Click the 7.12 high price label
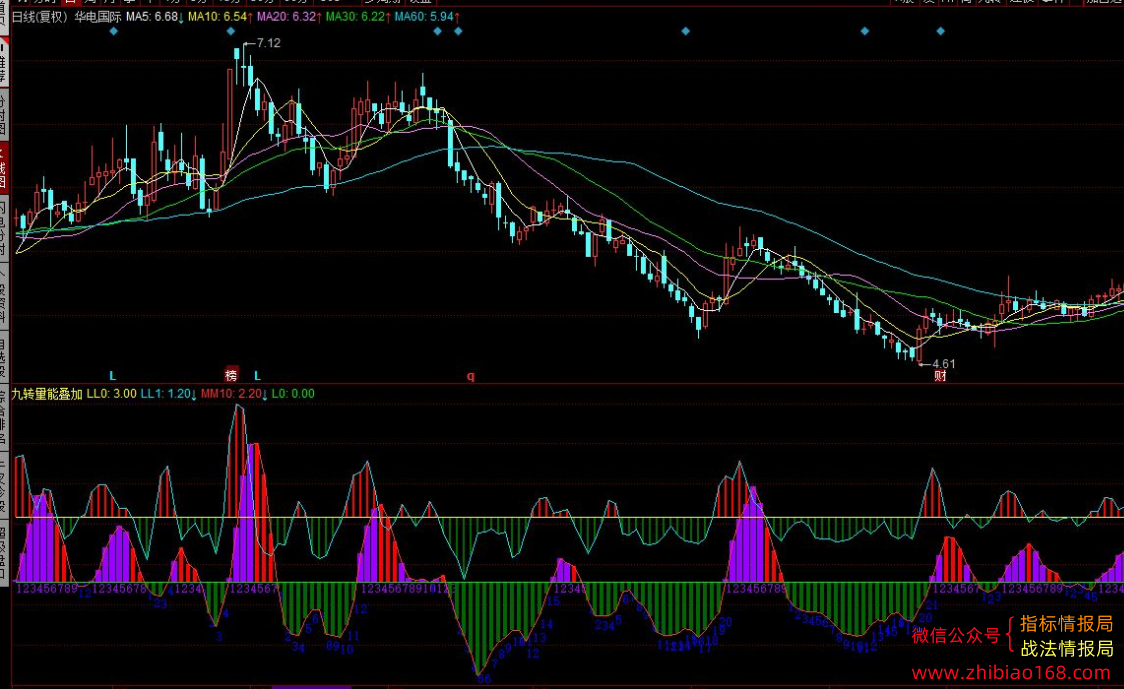The height and width of the screenshot is (689, 1124). tap(268, 43)
